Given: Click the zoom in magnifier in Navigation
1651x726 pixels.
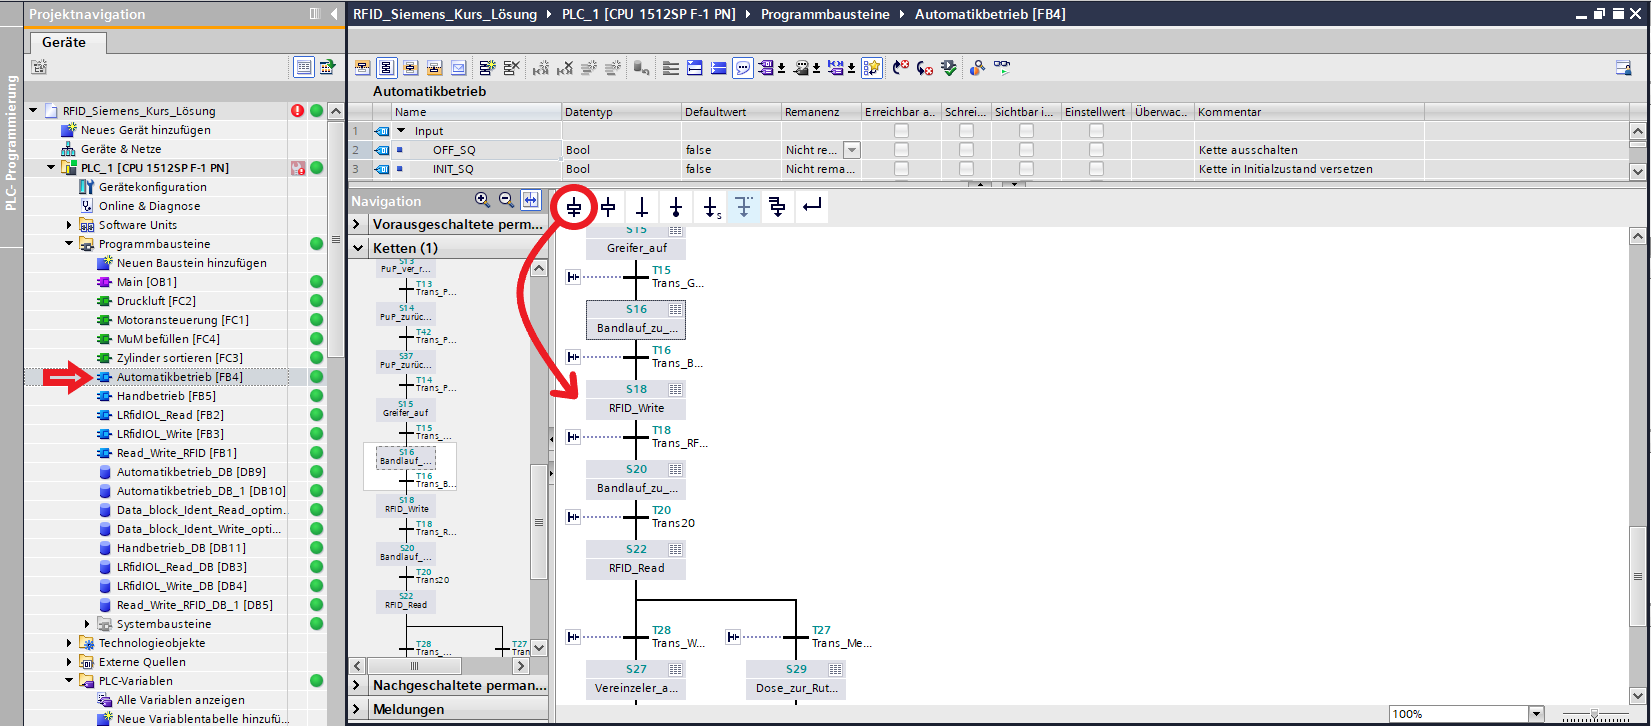Looking at the screenshot, I should (482, 200).
